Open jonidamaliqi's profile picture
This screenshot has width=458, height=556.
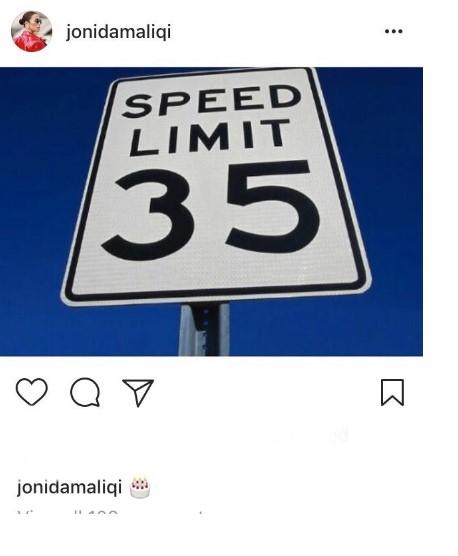(x=32, y=31)
